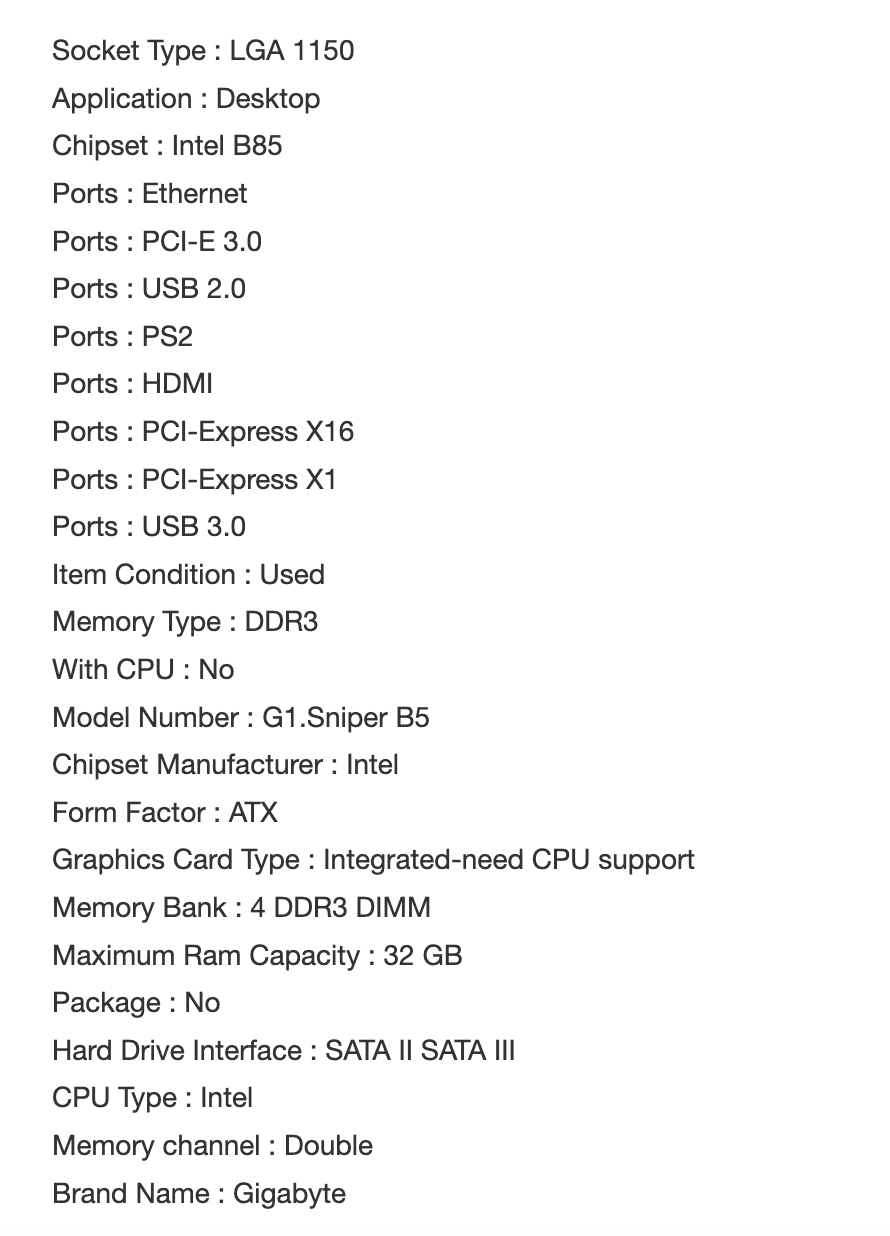Click the With CPU No entry
This screenshot has height=1236, width=890.
[143, 670]
